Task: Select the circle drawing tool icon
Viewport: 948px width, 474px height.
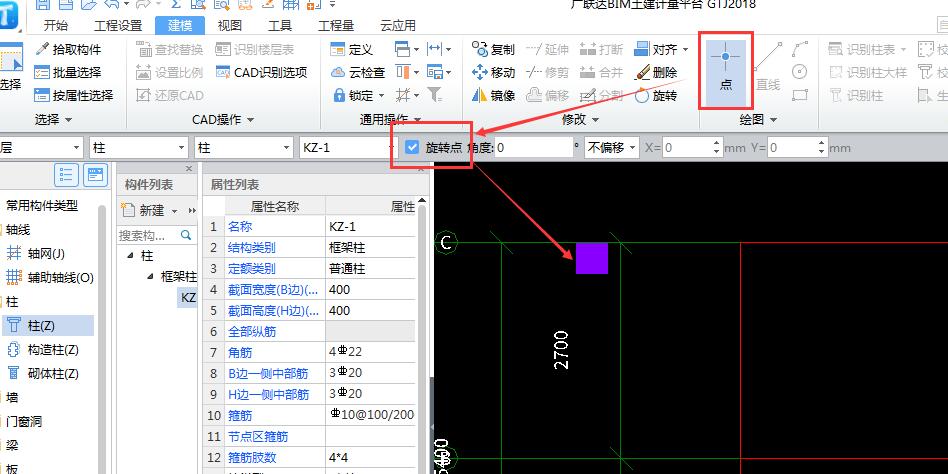Action: (800, 72)
